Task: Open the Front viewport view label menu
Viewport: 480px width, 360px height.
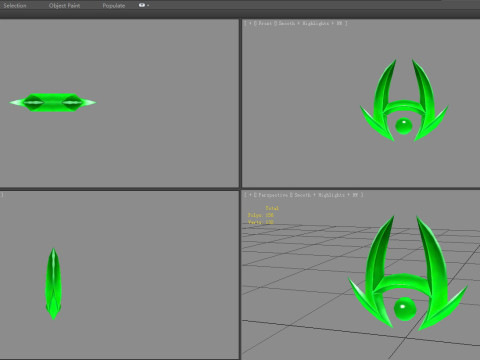Action: coord(265,23)
